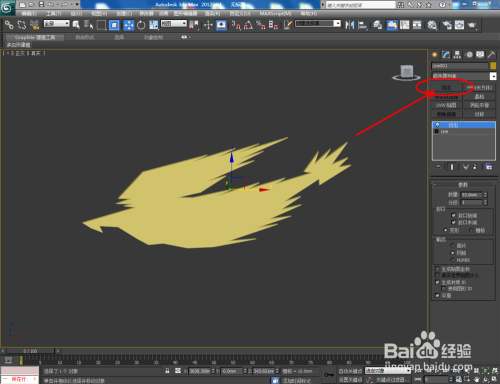Image resolution: width=500 pixels, height=384 pixels.
Task: Open the help dropdown arrow
Action: (x=450, y=5)
